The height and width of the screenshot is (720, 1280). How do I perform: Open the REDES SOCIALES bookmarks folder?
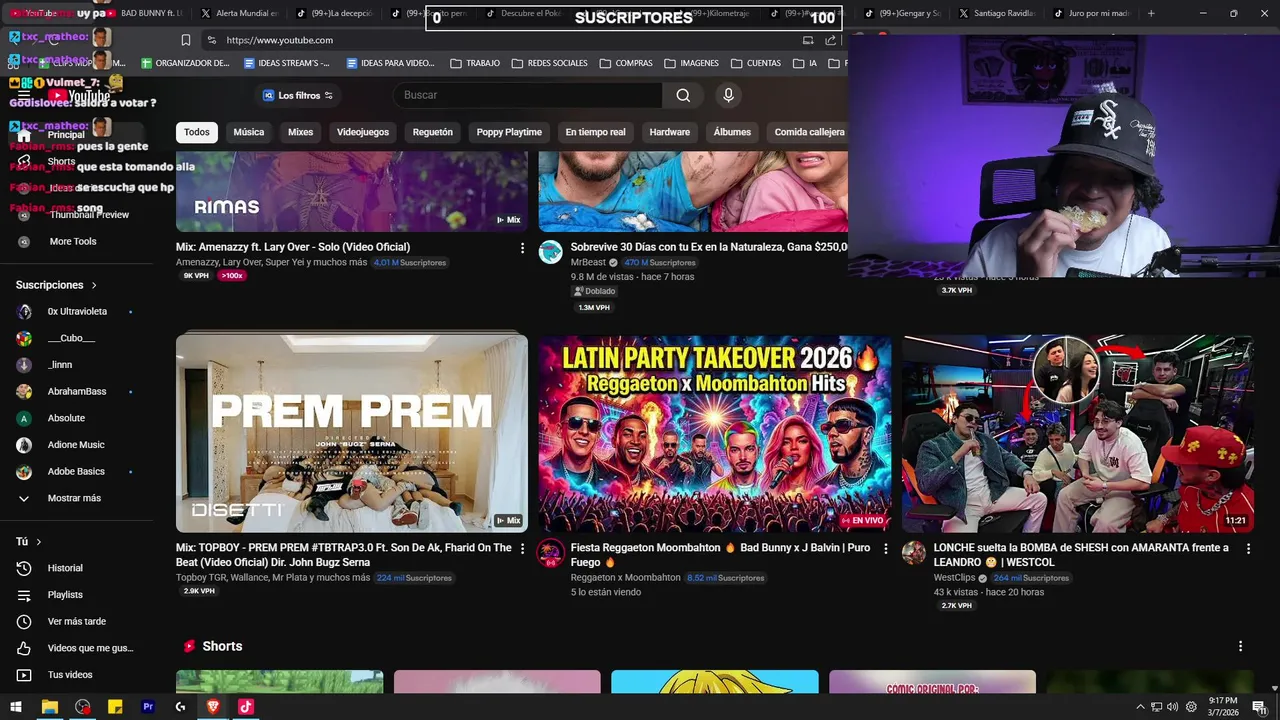(x=549, y=63)
